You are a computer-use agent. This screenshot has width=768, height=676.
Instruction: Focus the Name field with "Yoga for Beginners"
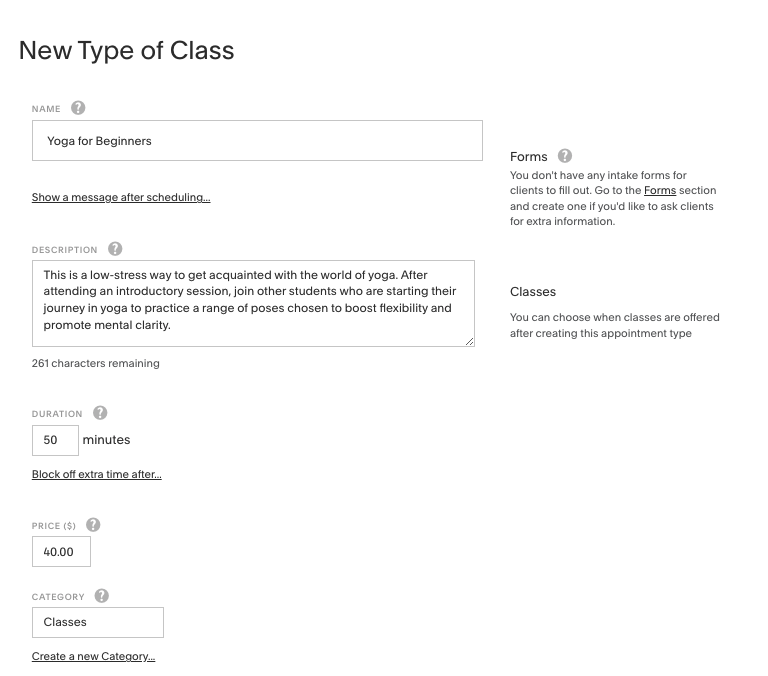click(257, 141)
